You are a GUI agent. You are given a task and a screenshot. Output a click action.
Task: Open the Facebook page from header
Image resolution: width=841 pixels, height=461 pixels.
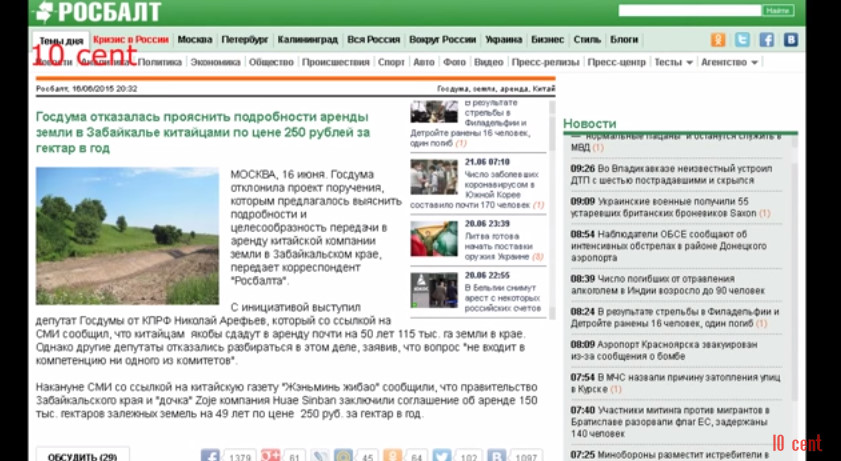point(766,40)
